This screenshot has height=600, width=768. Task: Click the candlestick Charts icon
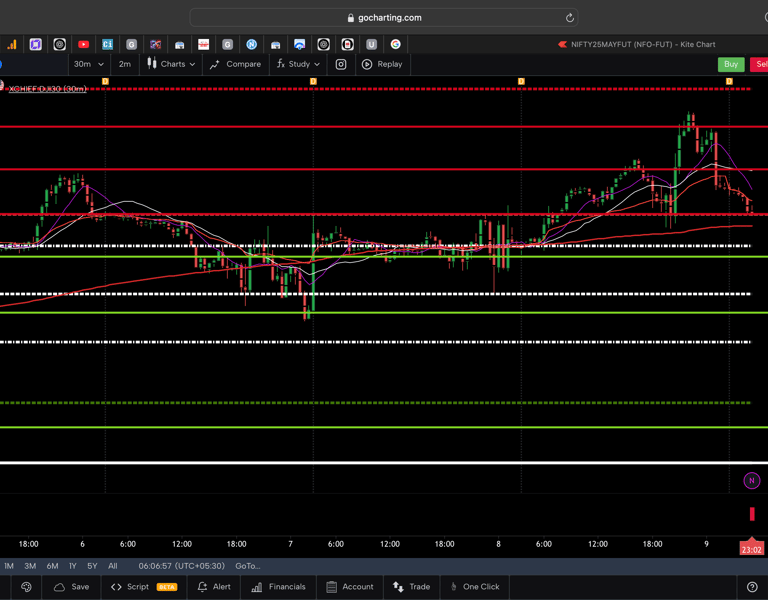[x=152, y=64]
